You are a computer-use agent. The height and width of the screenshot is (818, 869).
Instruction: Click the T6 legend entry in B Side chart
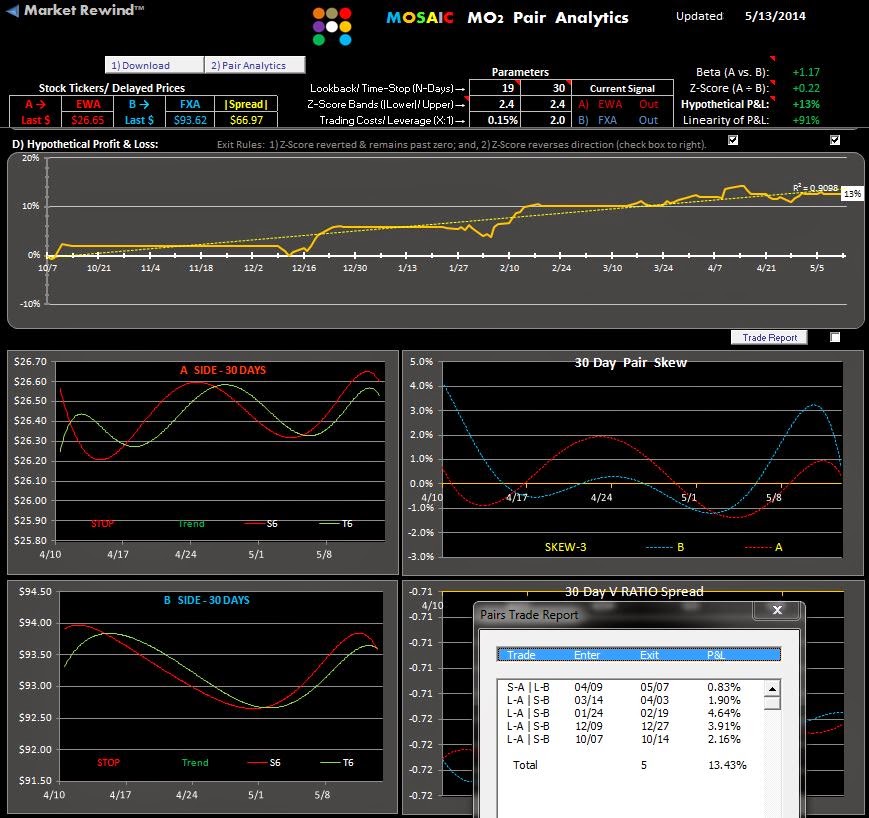click(x=336, y=763)
